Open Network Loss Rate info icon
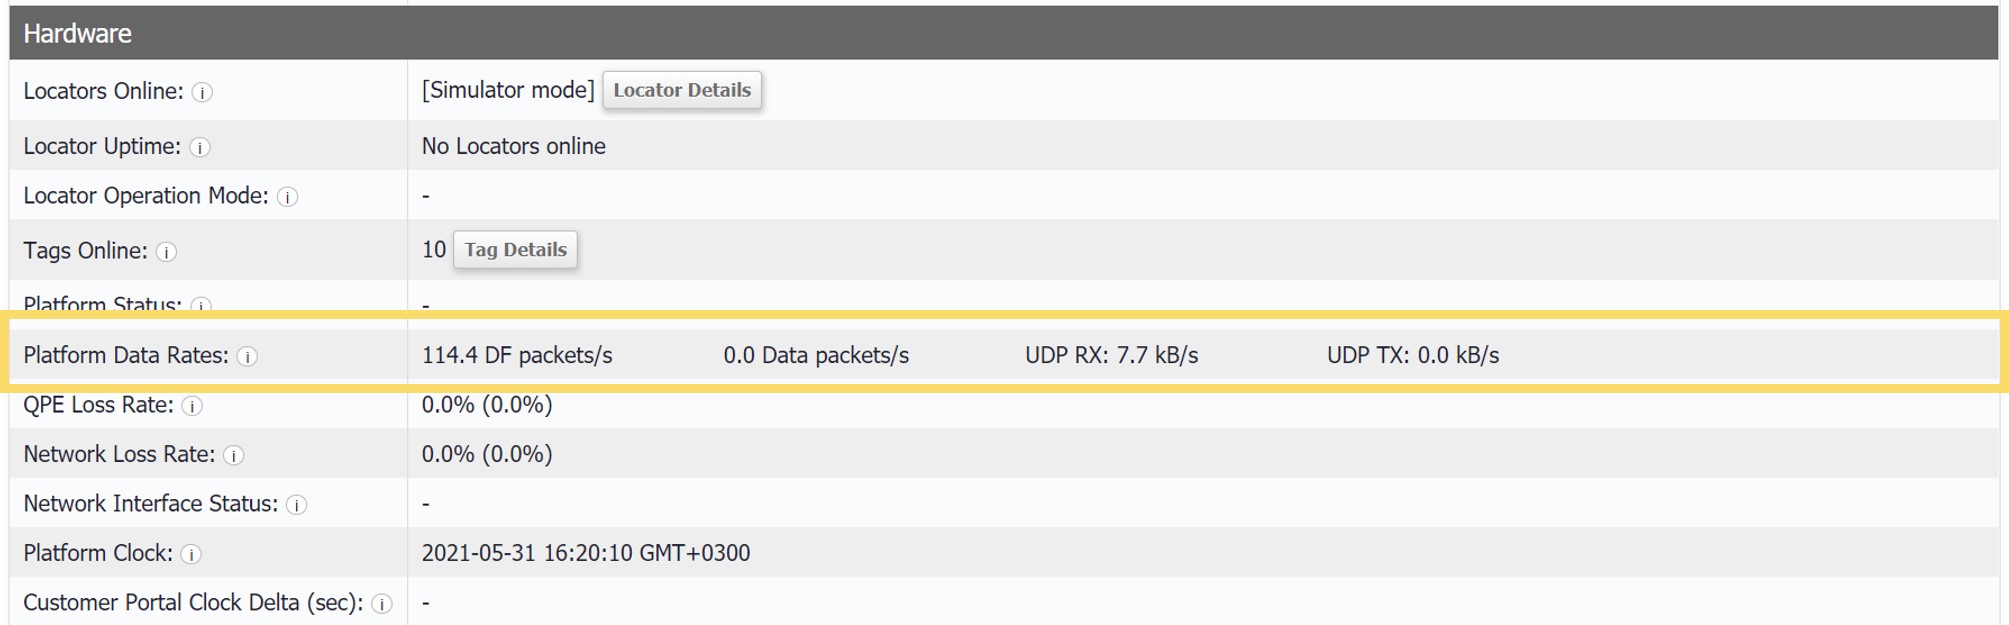Viewport: 2009px width, 625px height. (234, 456)
